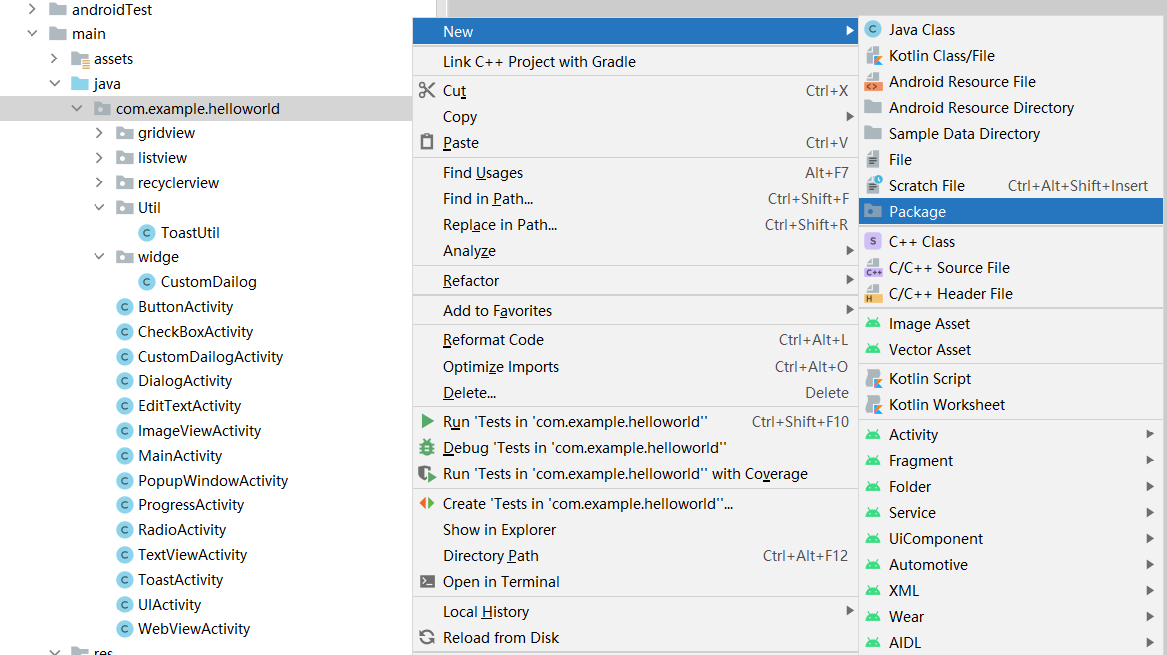This screenshot has width=1167, height=655.
Task: Select Package from the New submenu
Action: tap(917, 212)
